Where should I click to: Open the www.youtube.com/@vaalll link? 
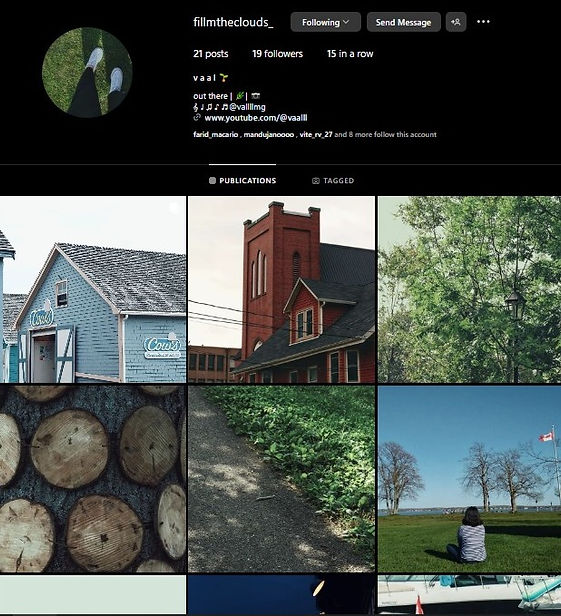click(x=256, y=118)
